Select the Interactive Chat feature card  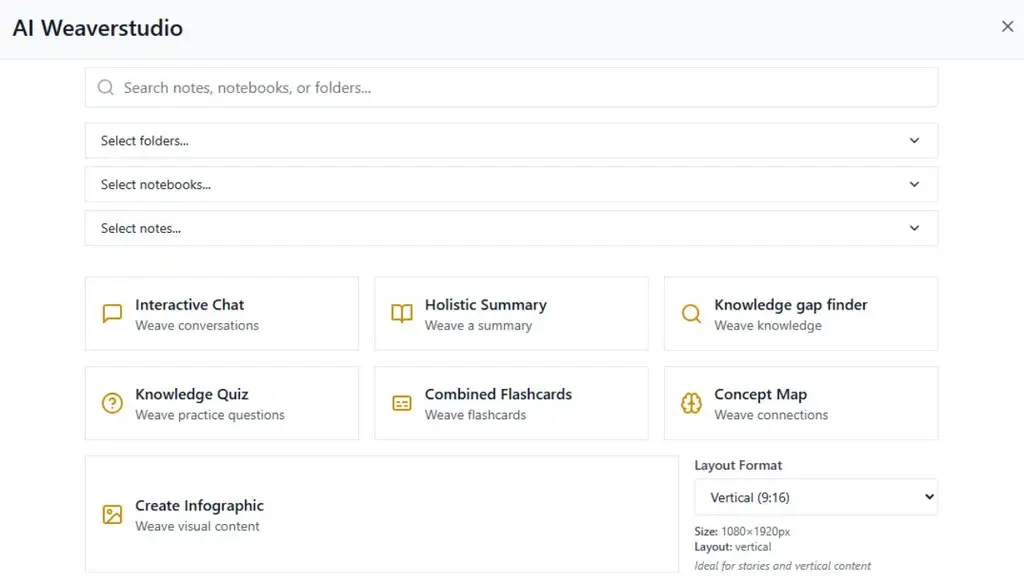[x=221, y=313]
